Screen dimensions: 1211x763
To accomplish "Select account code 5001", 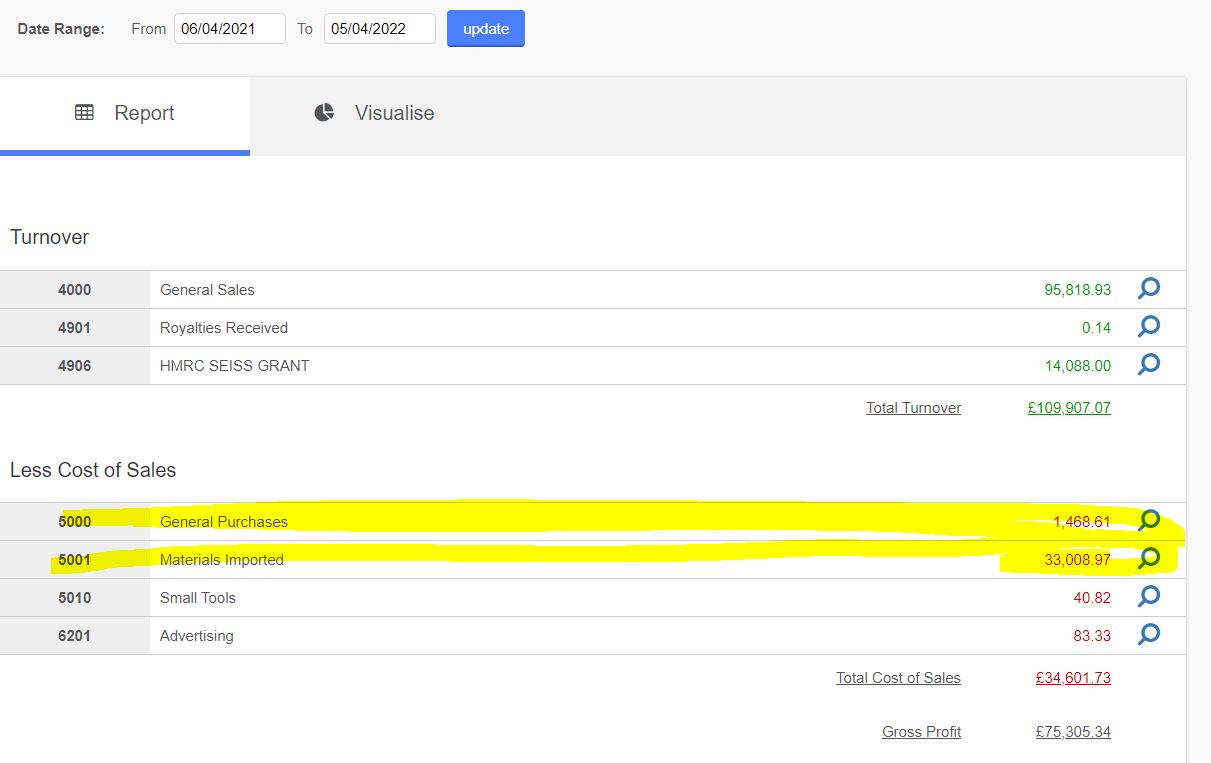I will [x=74, y=560].
